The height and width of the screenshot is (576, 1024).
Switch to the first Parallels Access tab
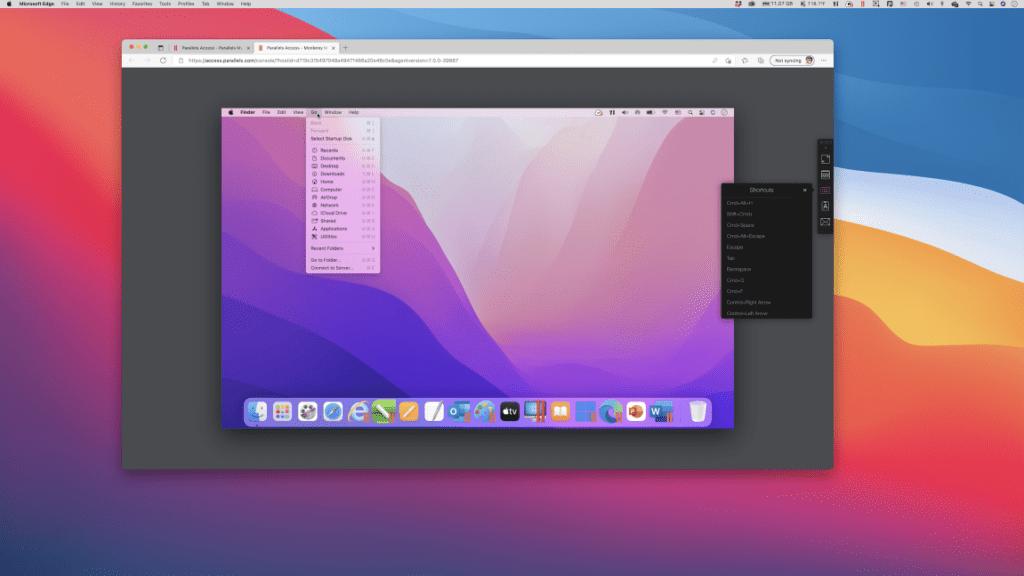[208, 47]
